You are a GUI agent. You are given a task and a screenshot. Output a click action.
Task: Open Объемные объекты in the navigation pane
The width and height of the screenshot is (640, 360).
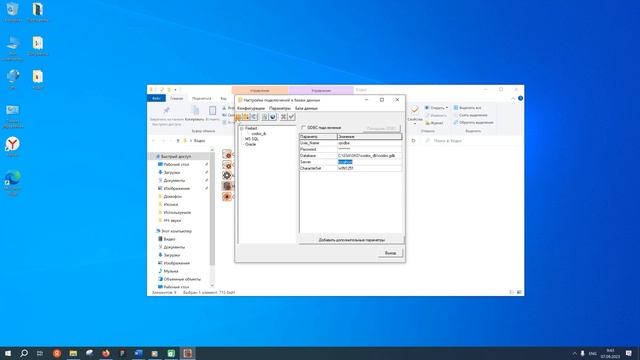point(182,279)
